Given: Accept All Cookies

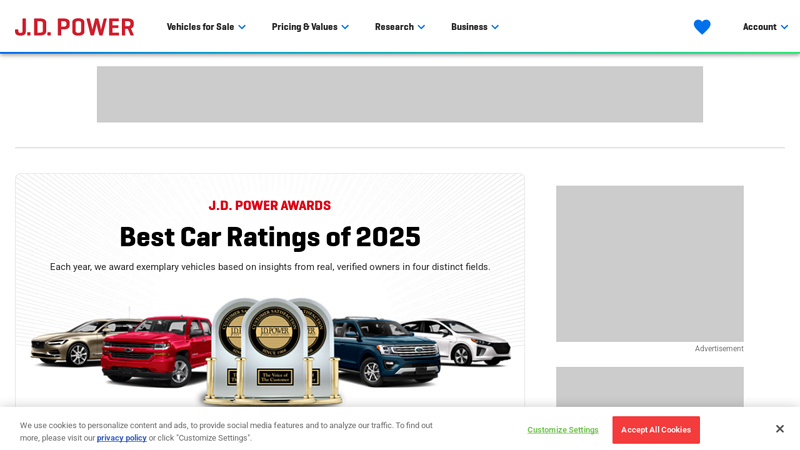Looking at the screenshot, I should click(x=656, y=430).
